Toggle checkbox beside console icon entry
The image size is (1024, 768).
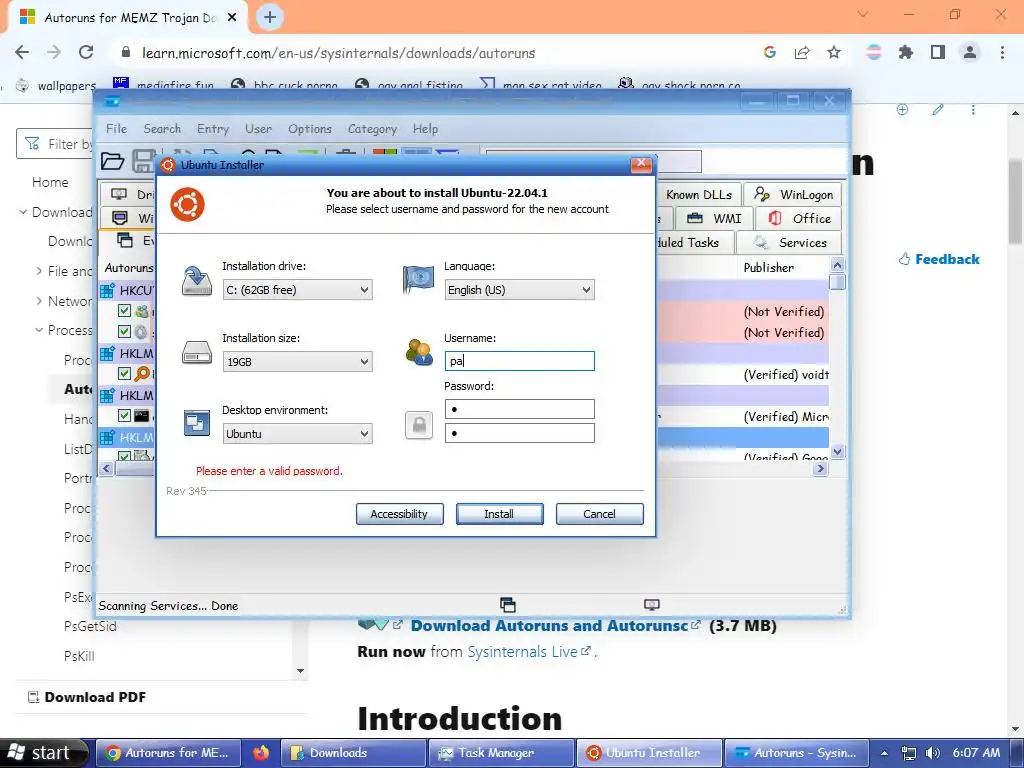tap(124, 415)
